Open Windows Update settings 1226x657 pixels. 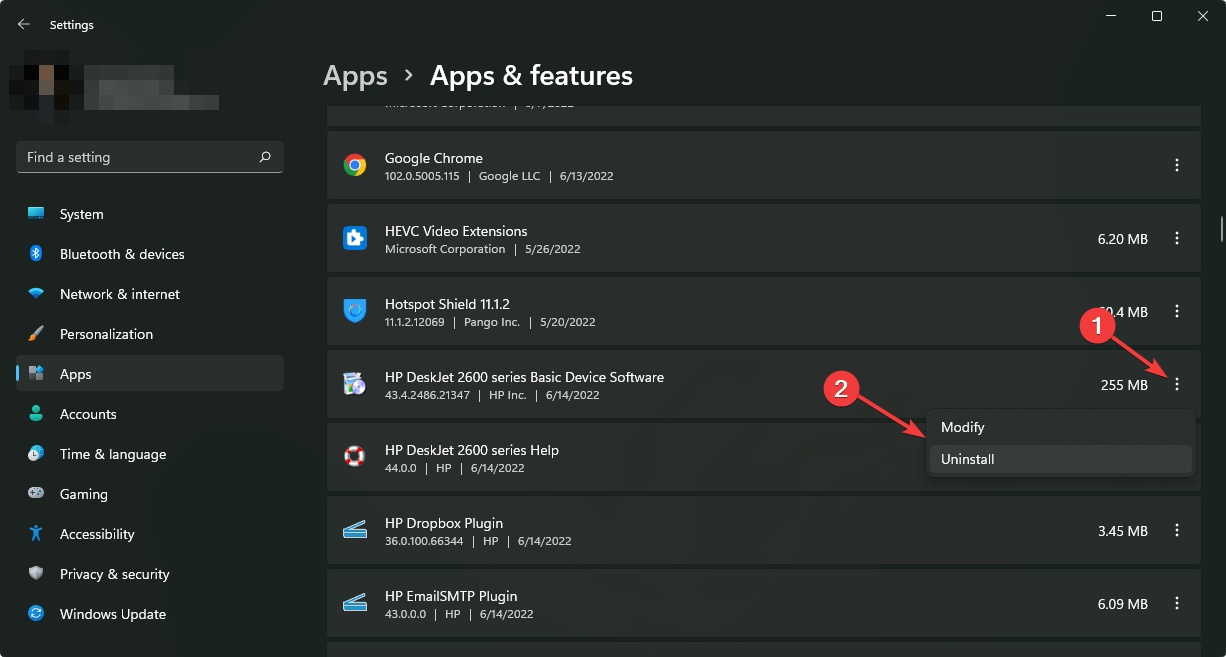112,614
